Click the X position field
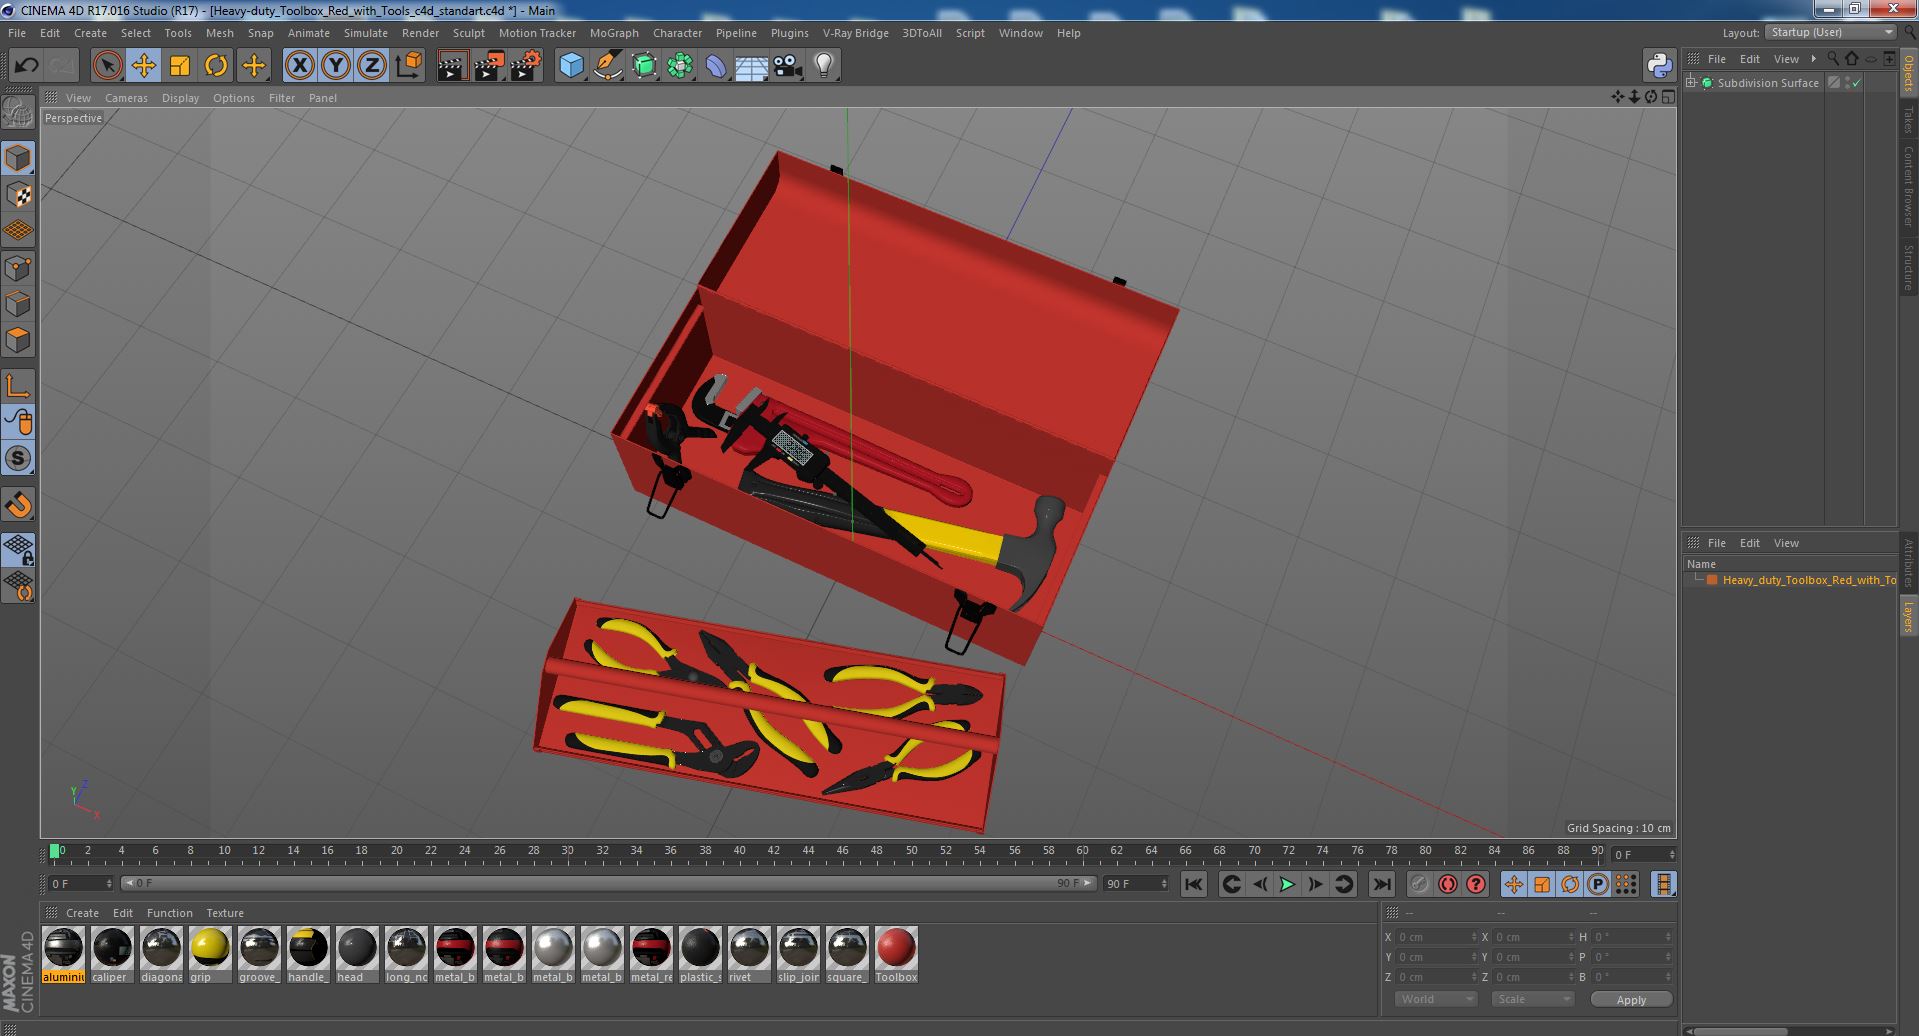The image size is (1919, 1036). [x=1435, y=937]
